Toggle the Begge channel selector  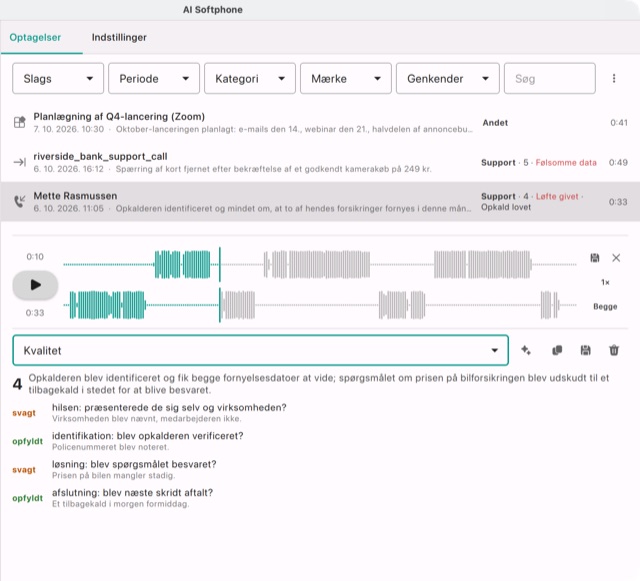605,306
